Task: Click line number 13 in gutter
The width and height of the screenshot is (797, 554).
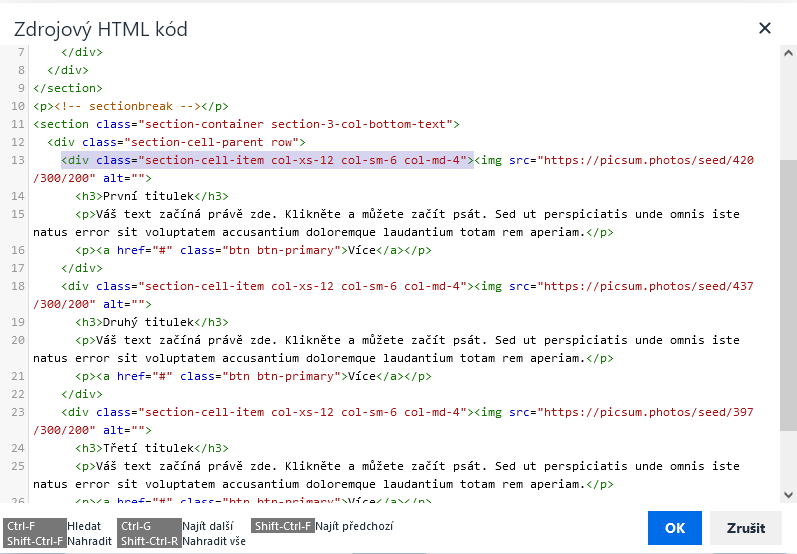Action: [x=17, y=160]
